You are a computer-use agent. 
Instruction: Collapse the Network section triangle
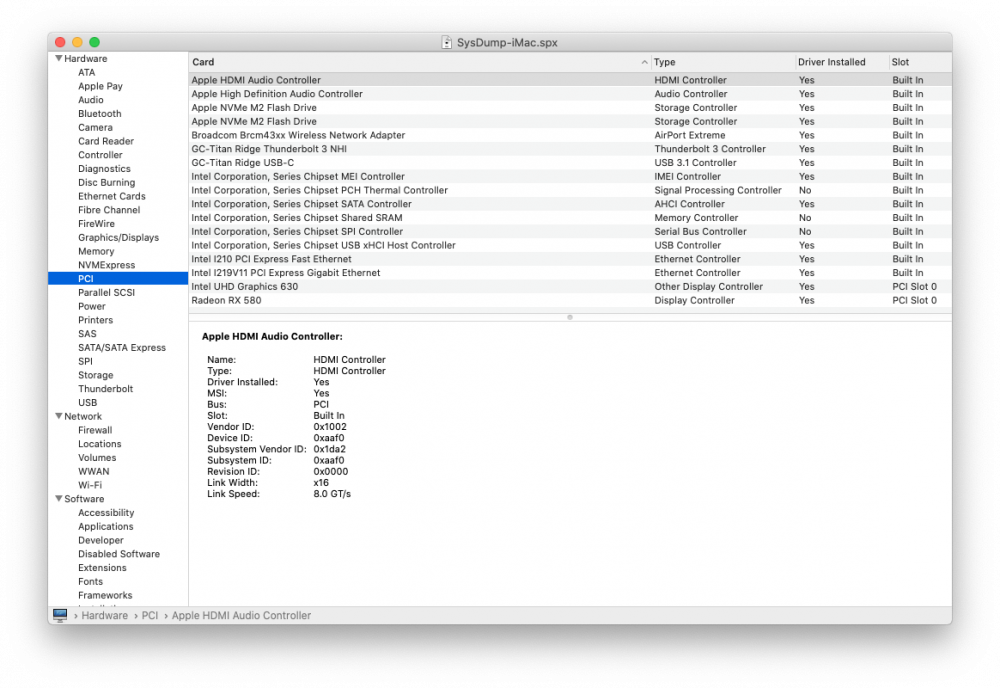click(59, 416)
